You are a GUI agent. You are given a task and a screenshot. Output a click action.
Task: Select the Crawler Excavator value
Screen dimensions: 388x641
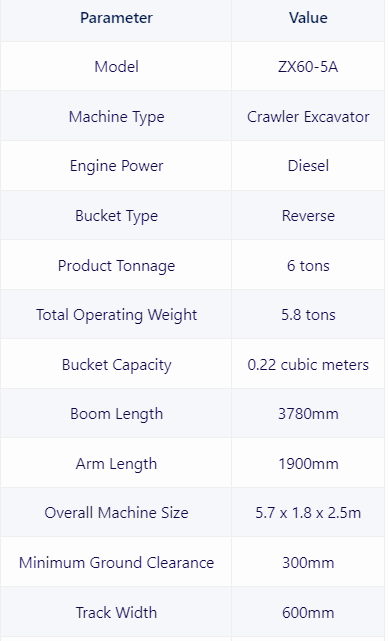point(308,117)
